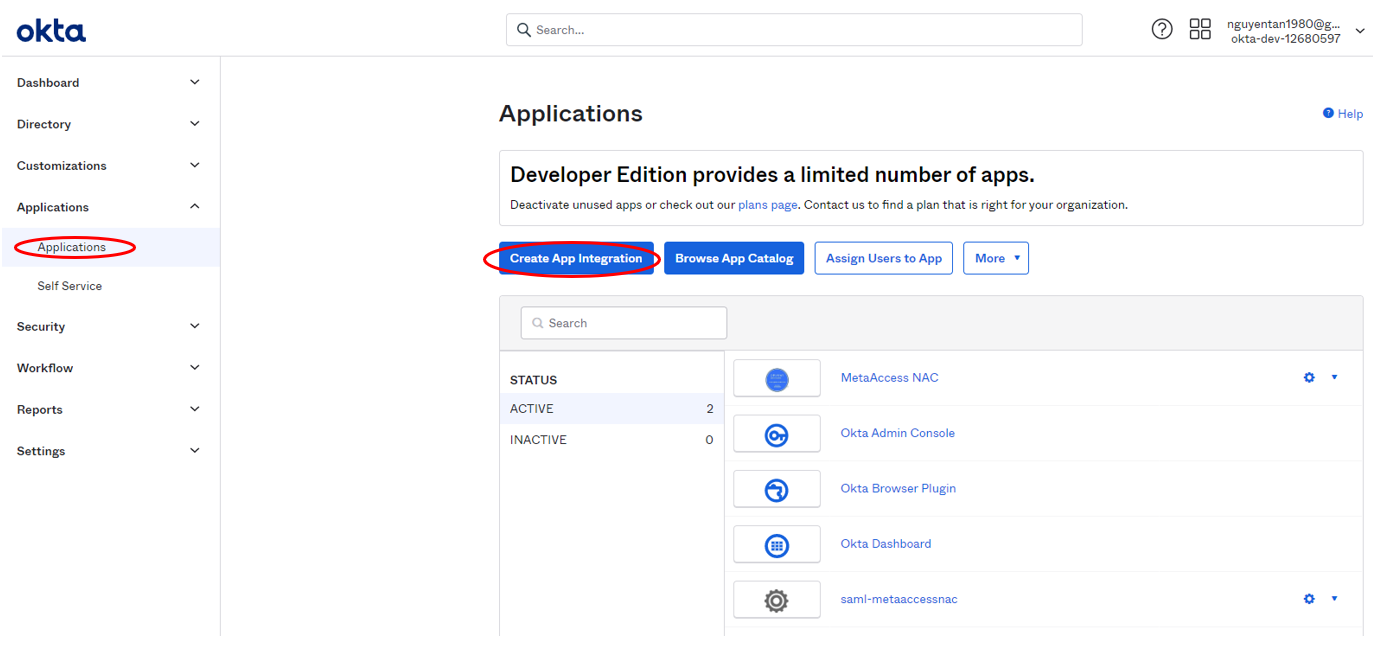
Task: Open the Help link
Action: click(x=1350, y=114)
